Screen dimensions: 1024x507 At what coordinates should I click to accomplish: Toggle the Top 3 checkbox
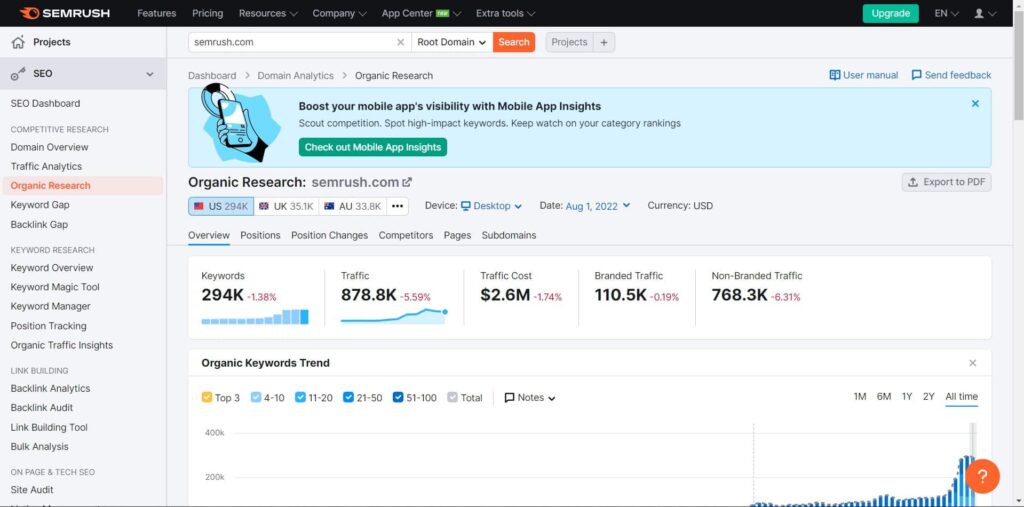[206, 397]
